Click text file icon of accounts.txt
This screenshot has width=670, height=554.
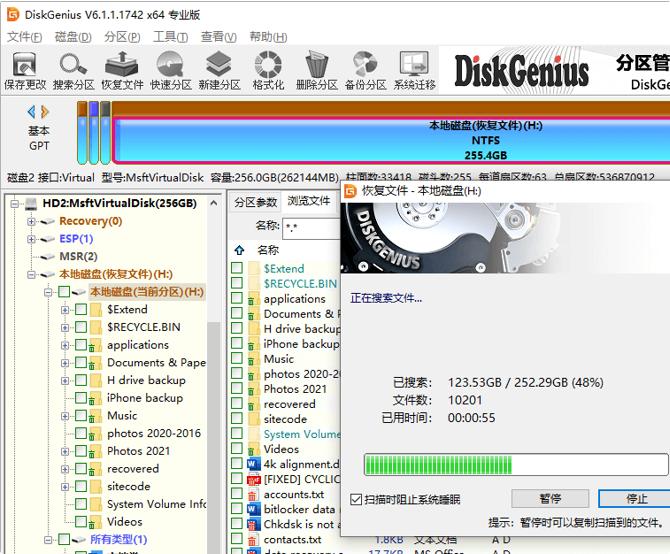(x=253, y=495)
